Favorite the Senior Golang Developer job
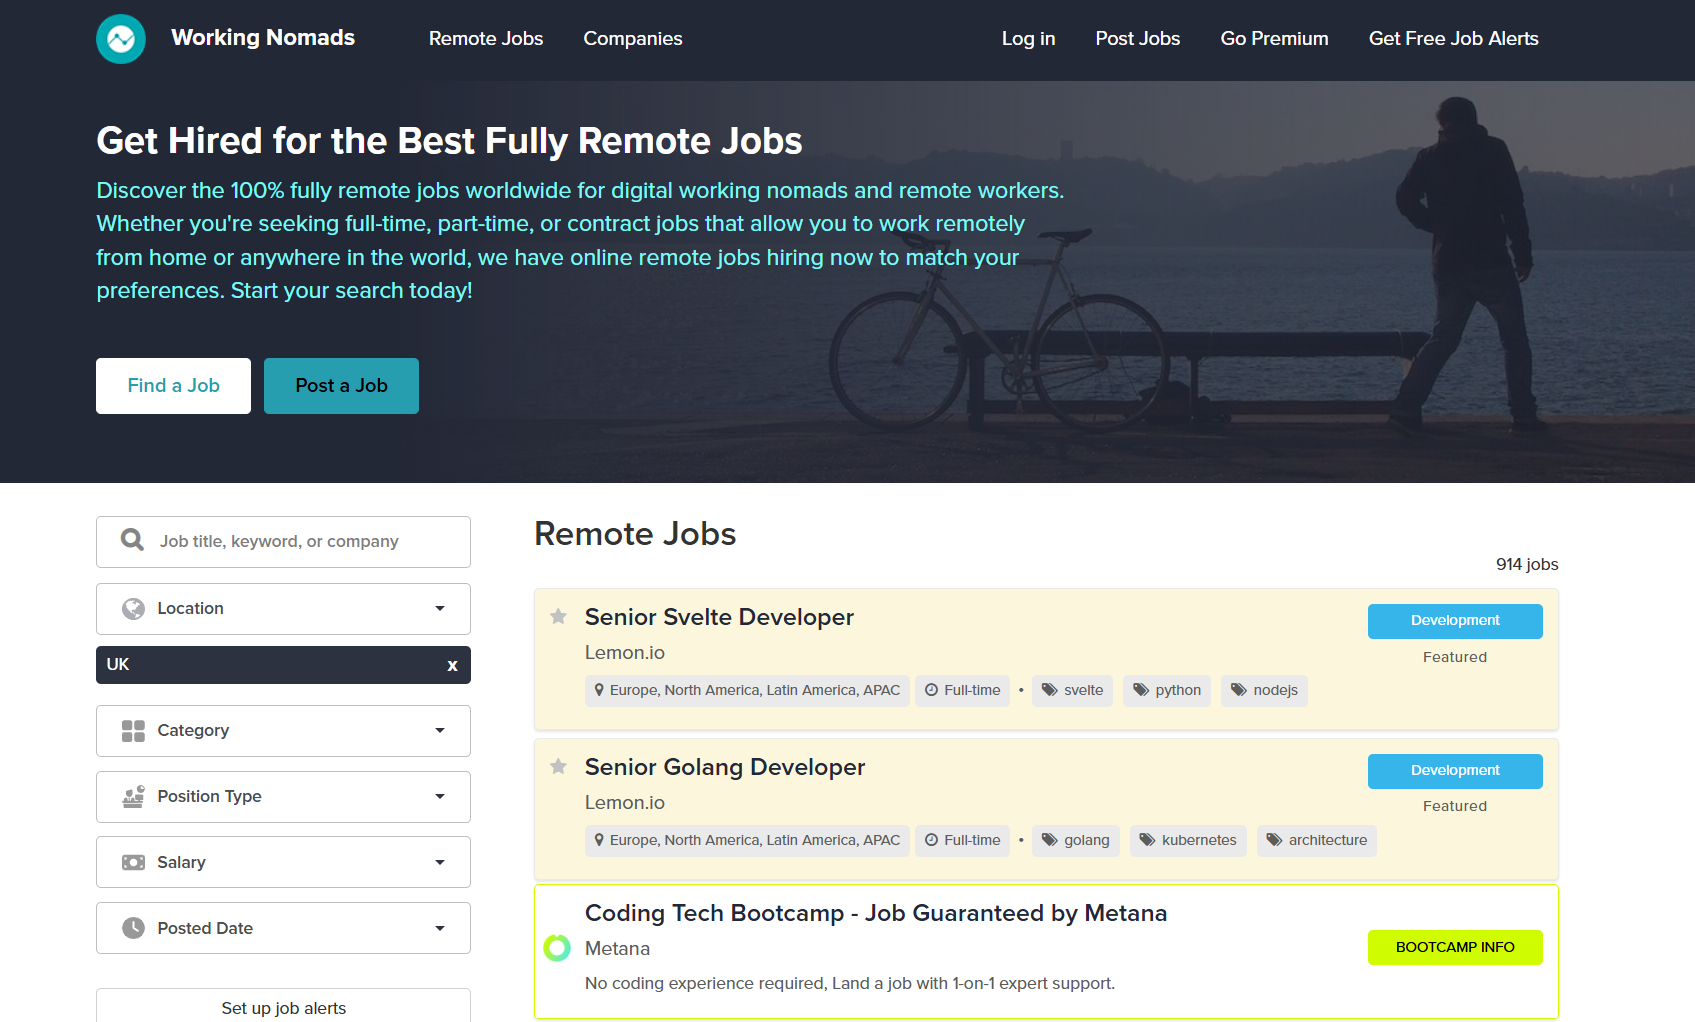1695x1022 pixels. coord(557,767)
